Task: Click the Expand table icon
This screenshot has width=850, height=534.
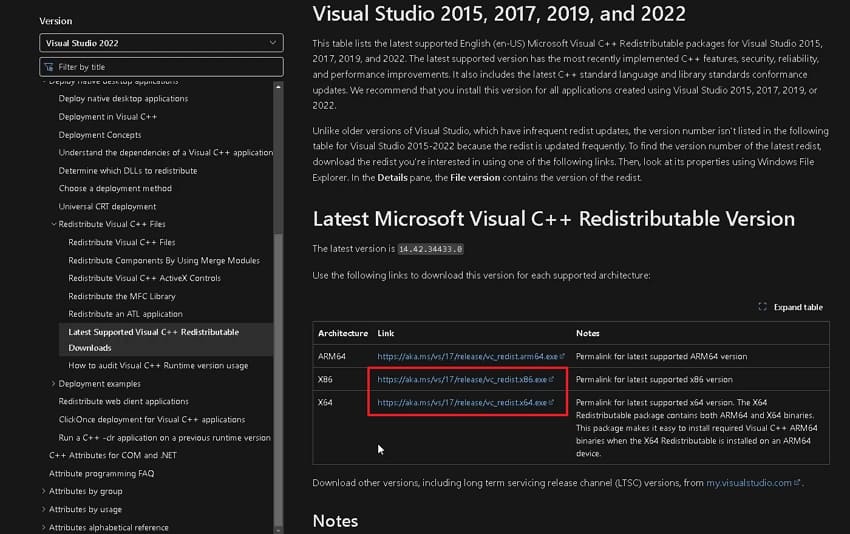Action: click(762, 307)
